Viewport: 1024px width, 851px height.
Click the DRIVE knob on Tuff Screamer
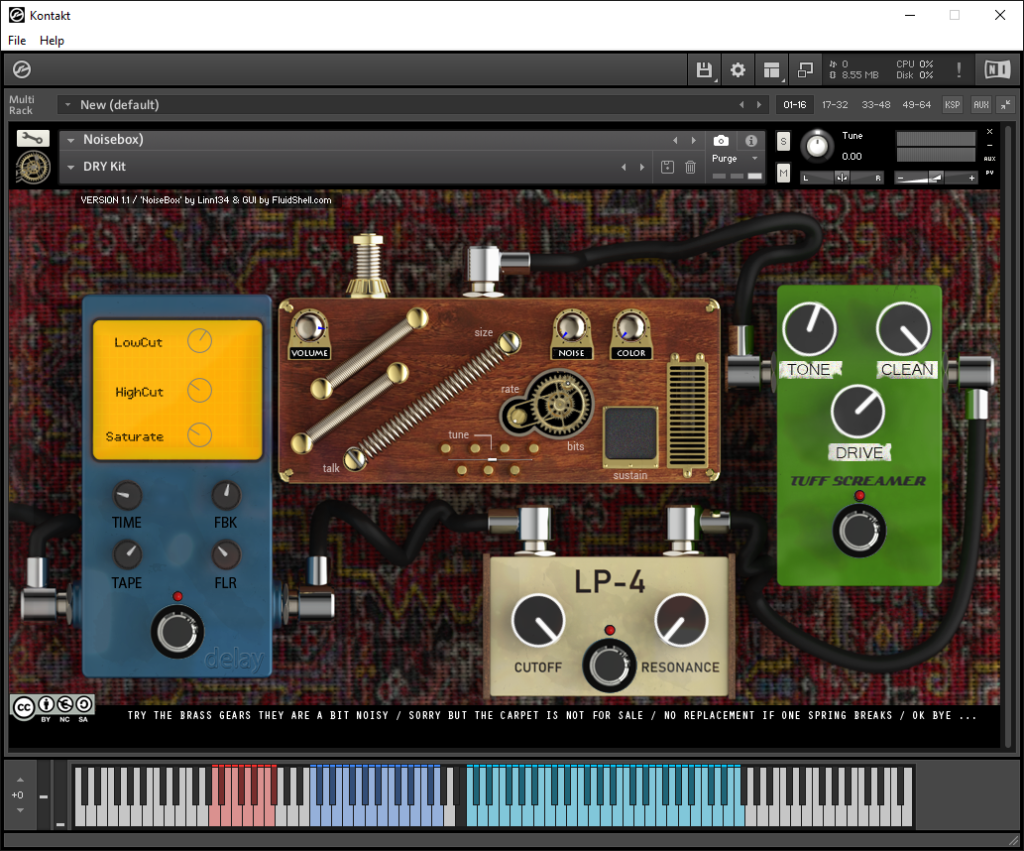click(857, 411)
